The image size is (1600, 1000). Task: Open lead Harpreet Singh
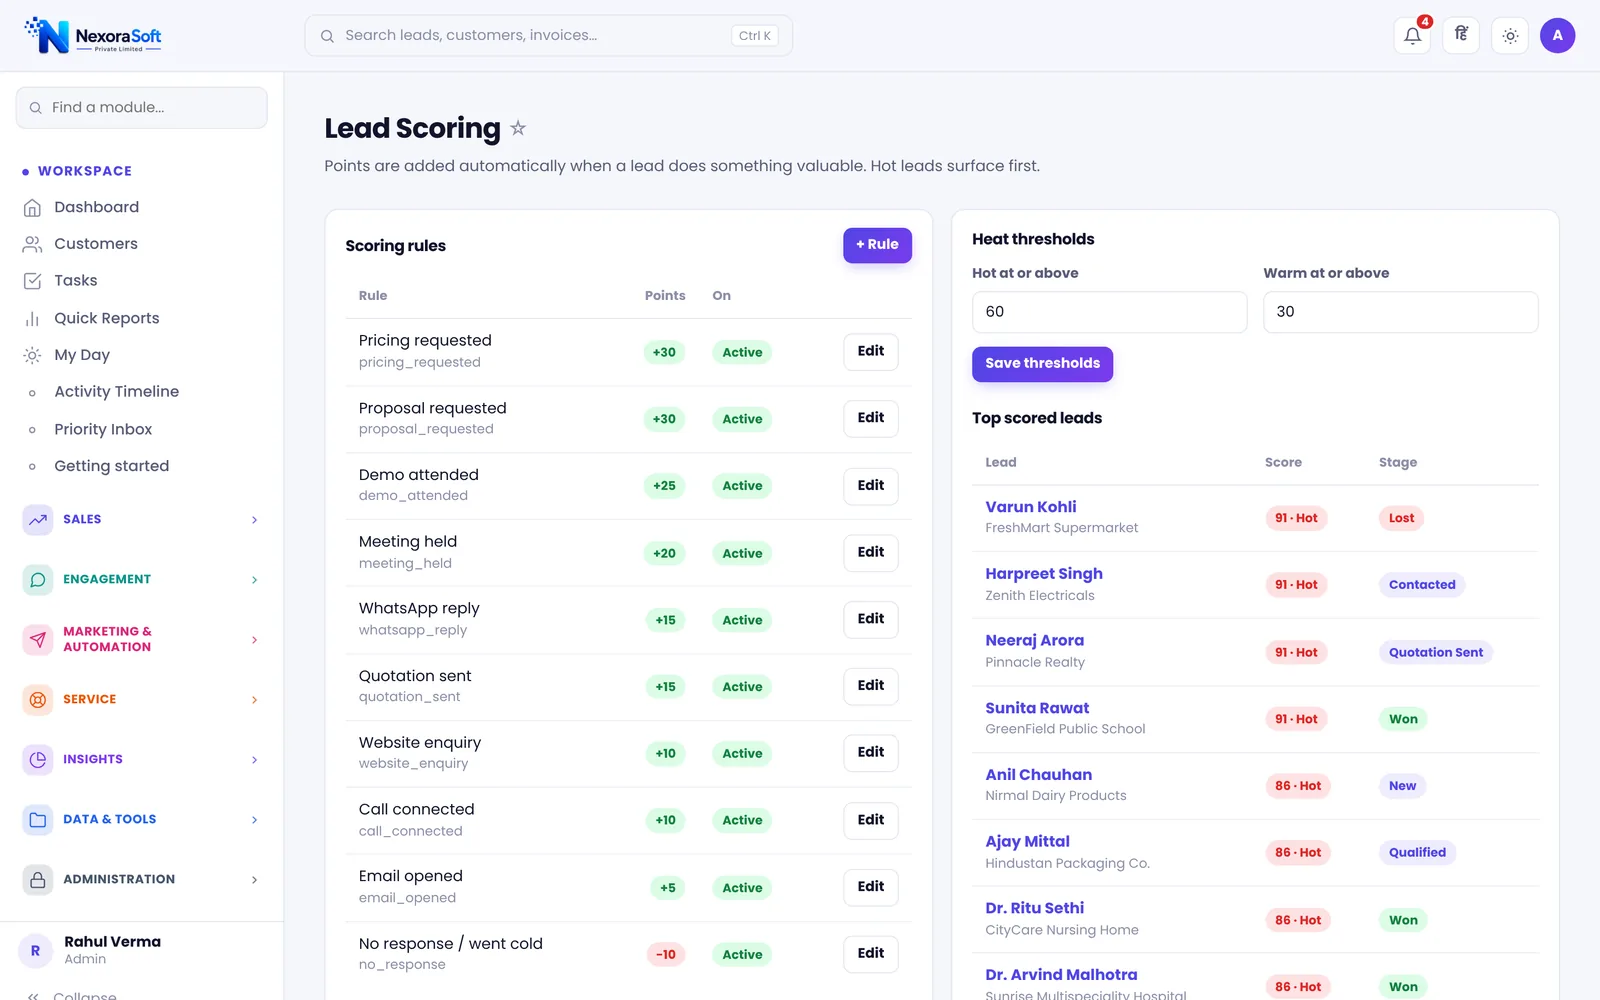coord(1044,574)
